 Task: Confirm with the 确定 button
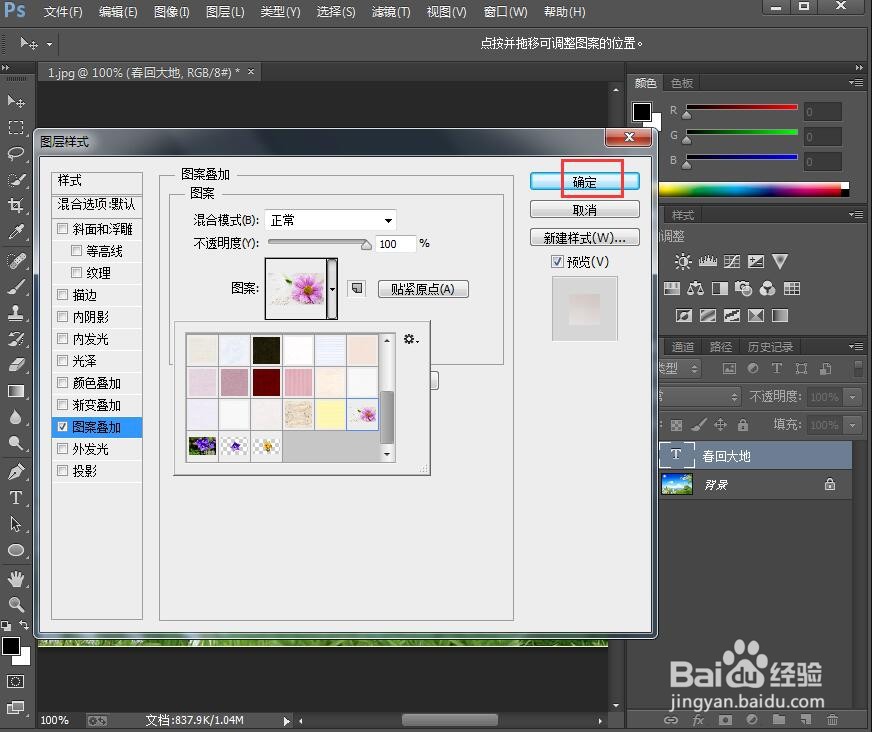coord(584,181)
